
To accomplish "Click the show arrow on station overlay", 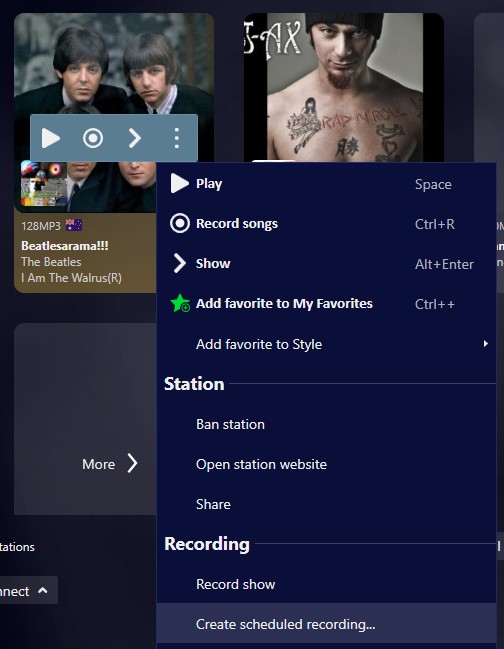I will pos(134,138).
